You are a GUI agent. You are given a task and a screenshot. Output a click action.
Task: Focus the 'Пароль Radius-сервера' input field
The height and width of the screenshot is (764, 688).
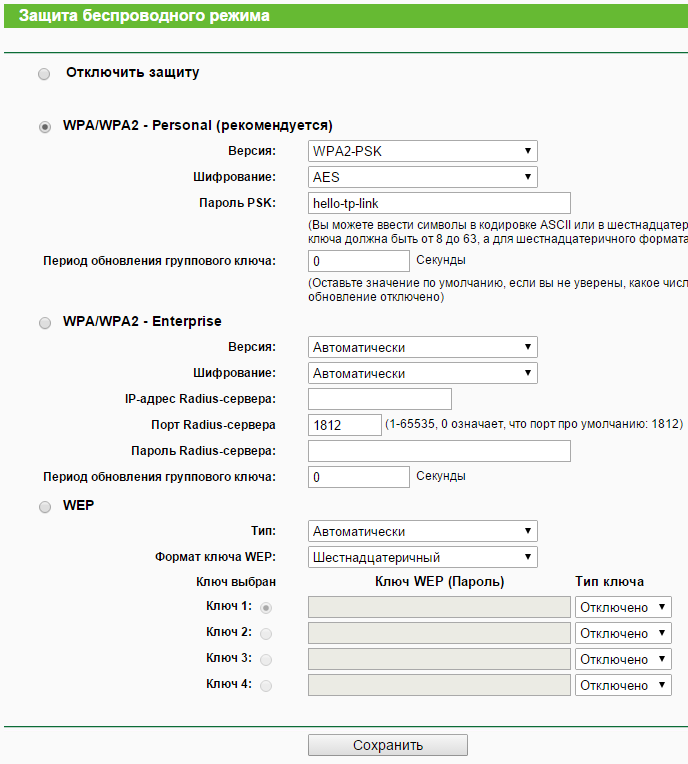[x=438, y=451]
